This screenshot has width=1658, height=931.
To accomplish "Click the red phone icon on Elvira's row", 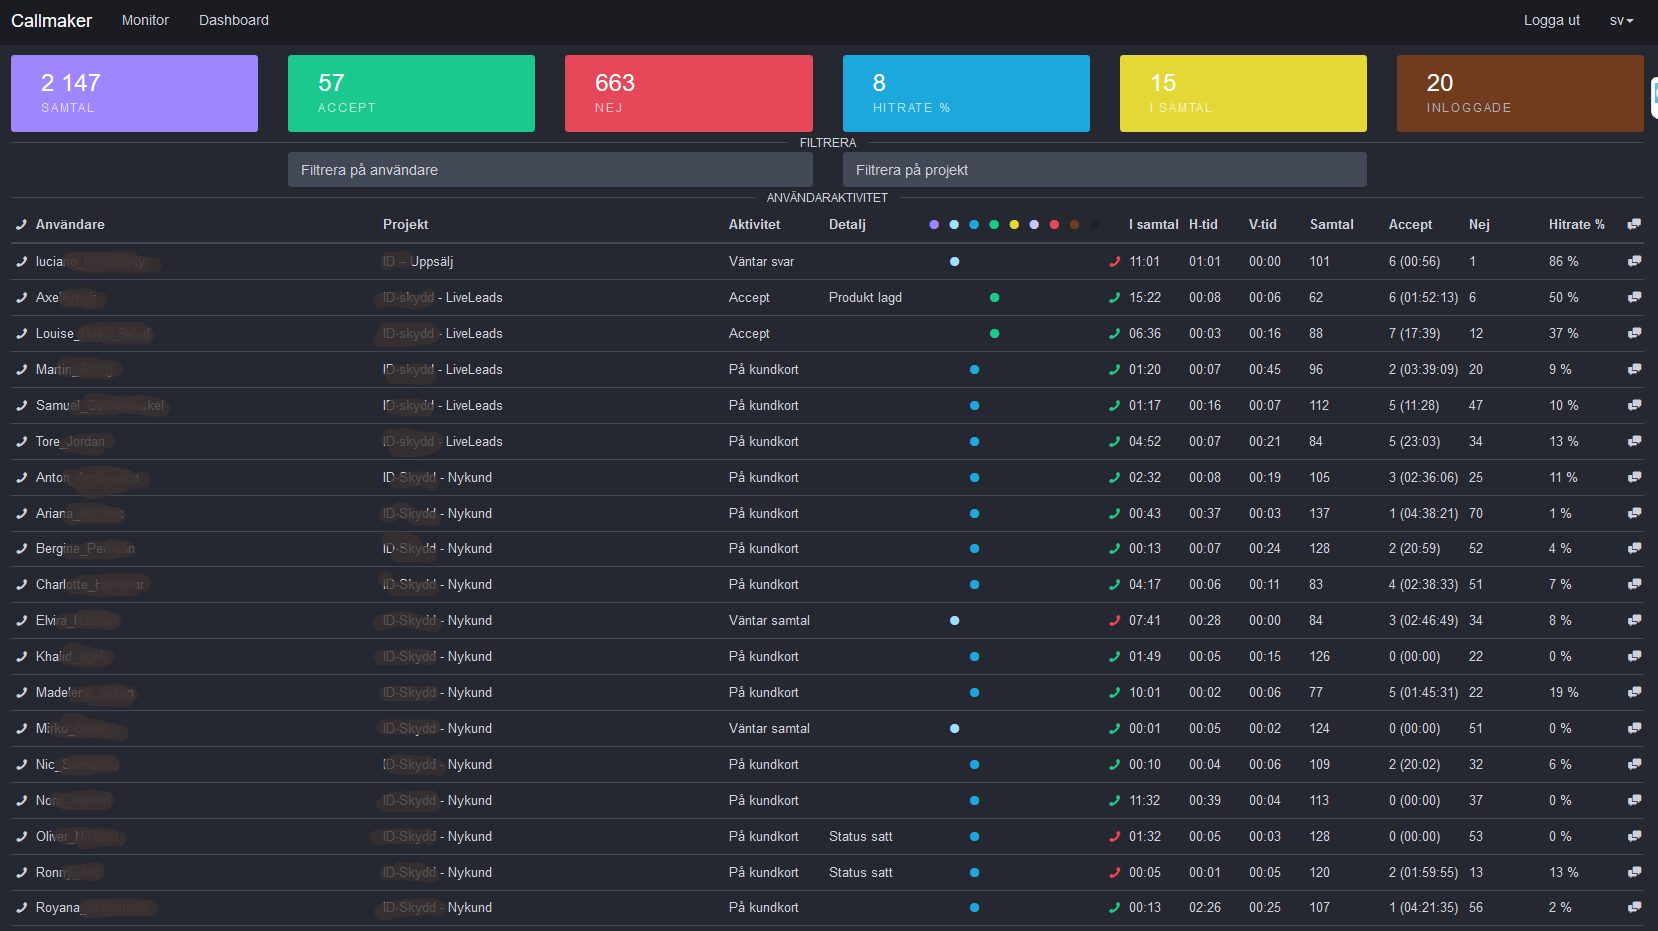I will (1112, 620).
